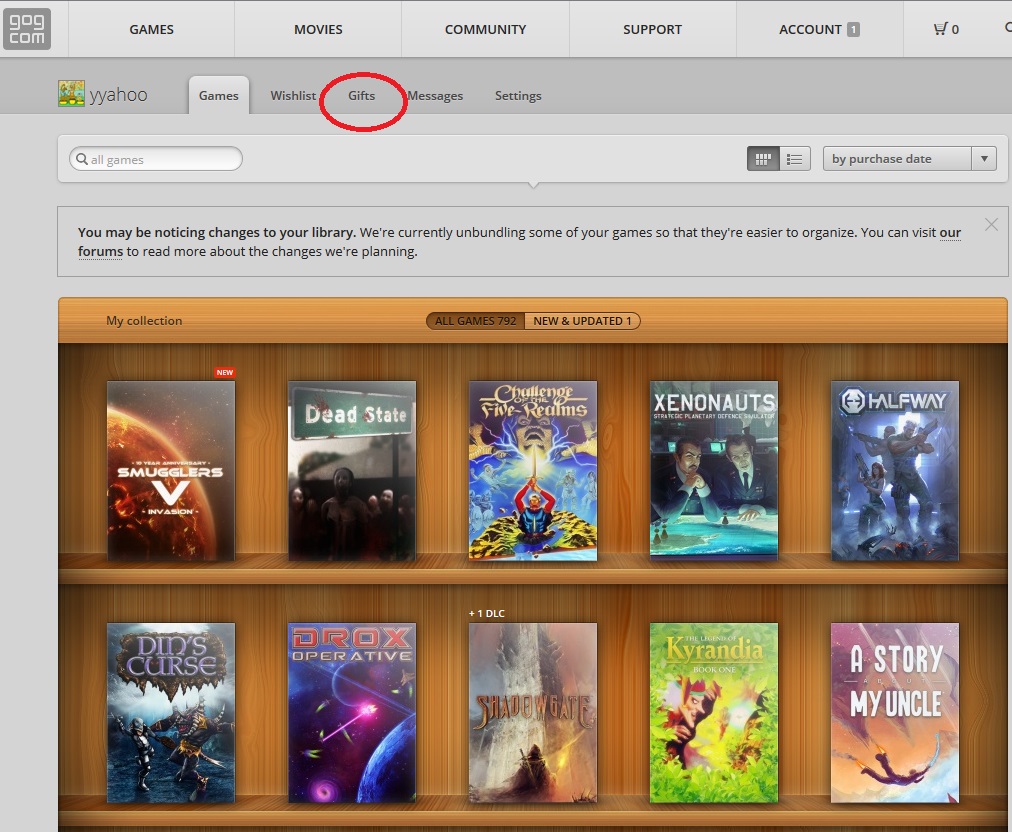Screen dimensions: 1012x832
Task: Open Shadowgate game cover
Action: tap(533, 713)
